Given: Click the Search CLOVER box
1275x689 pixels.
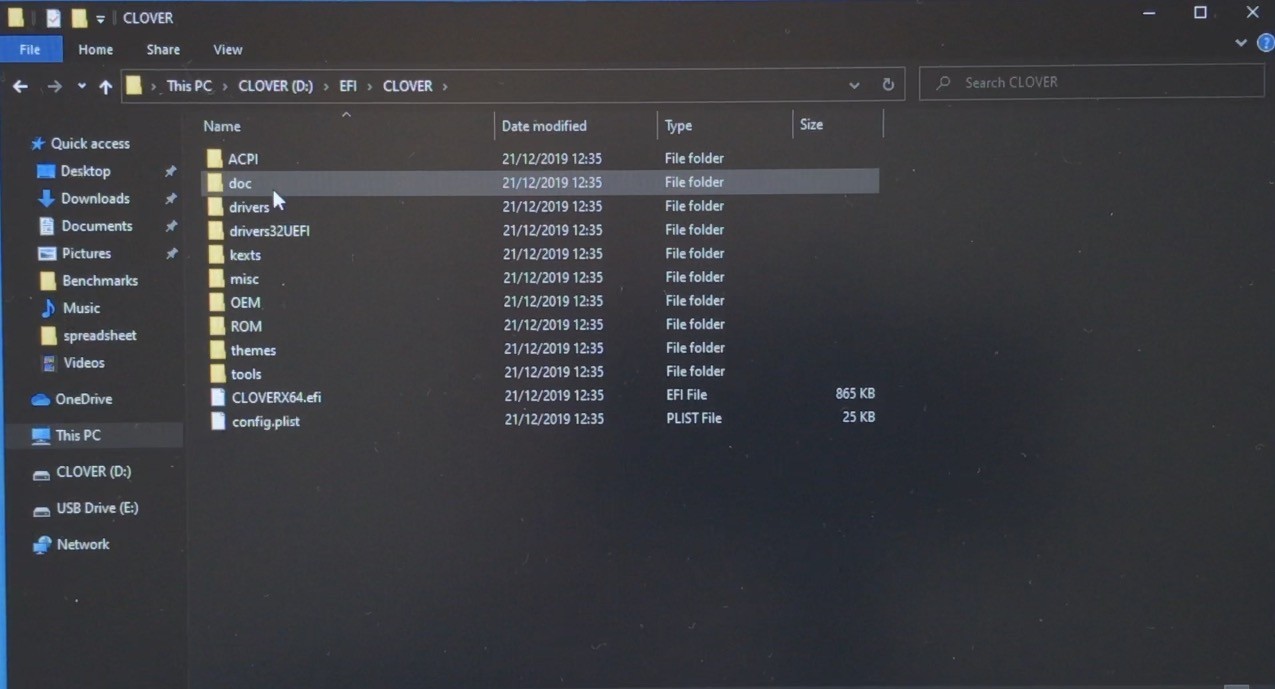Looking at the screenshot, I should coord(1091,83).
